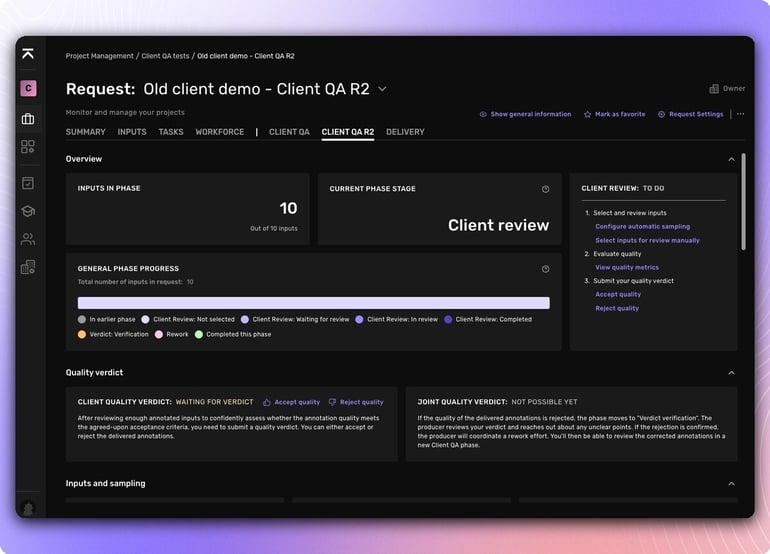The image size is (770, 554).
Task: Click the logo icon atop the sidebar
Action: [28, 54]
